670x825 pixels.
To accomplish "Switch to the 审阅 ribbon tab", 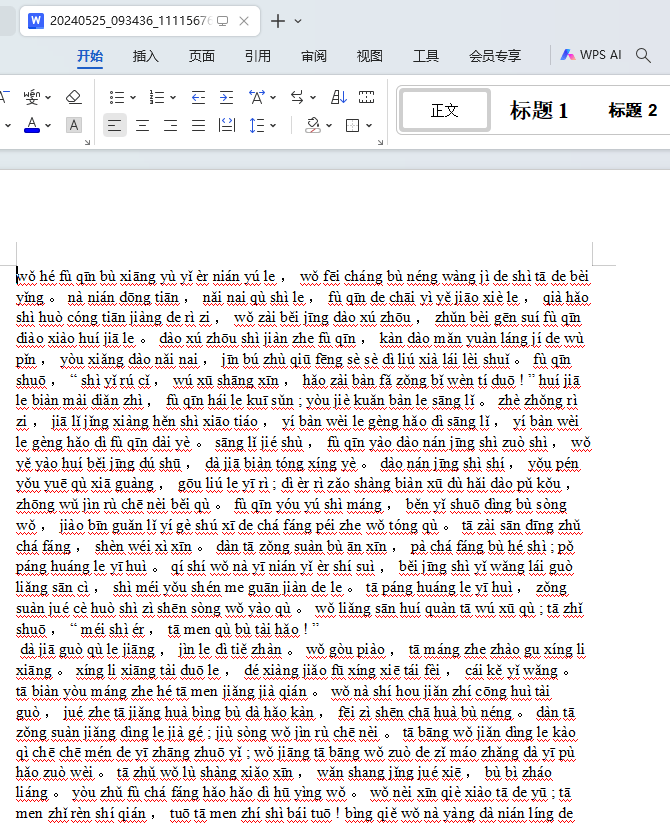I will (x=313, y=56).
